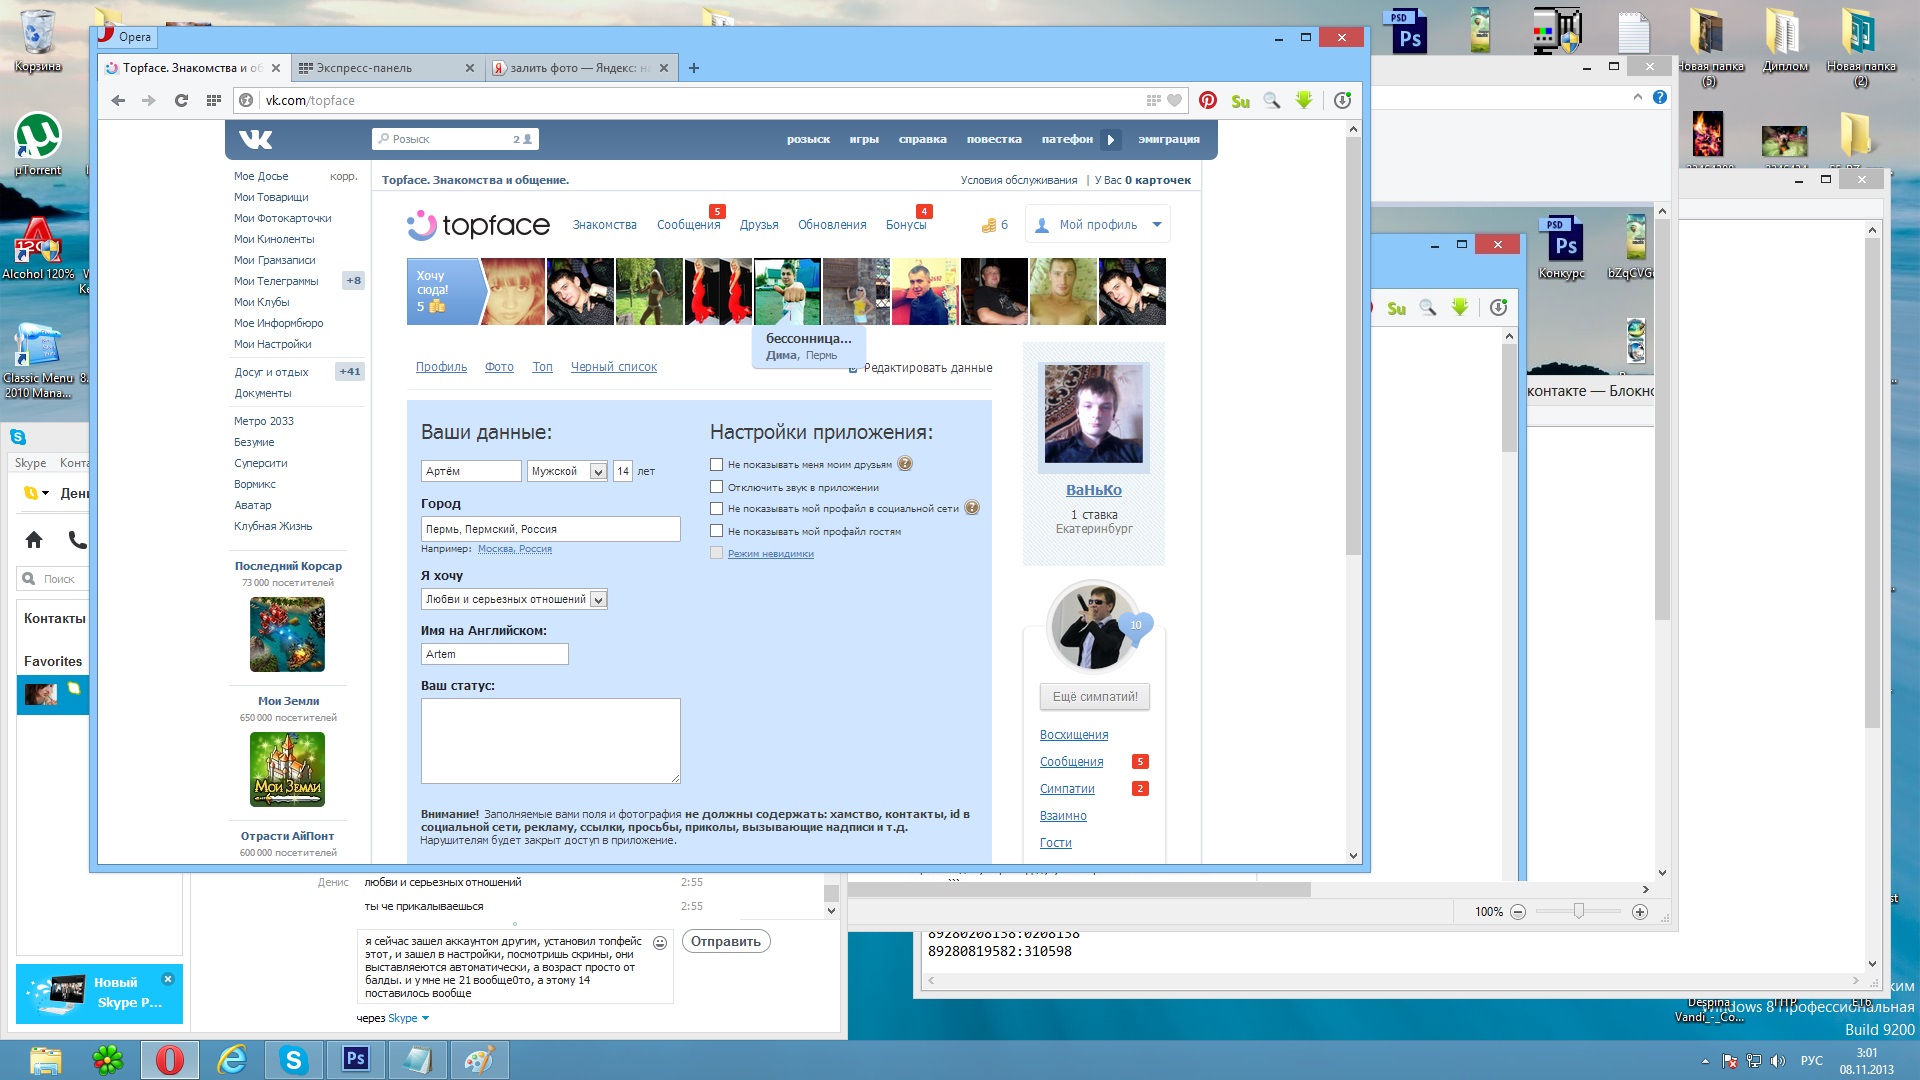The height and width of the screenshot is (1080, 1920).
Task: Switch to 'залить фото — Яндекс' tab
Action: [x=582, y=68]
